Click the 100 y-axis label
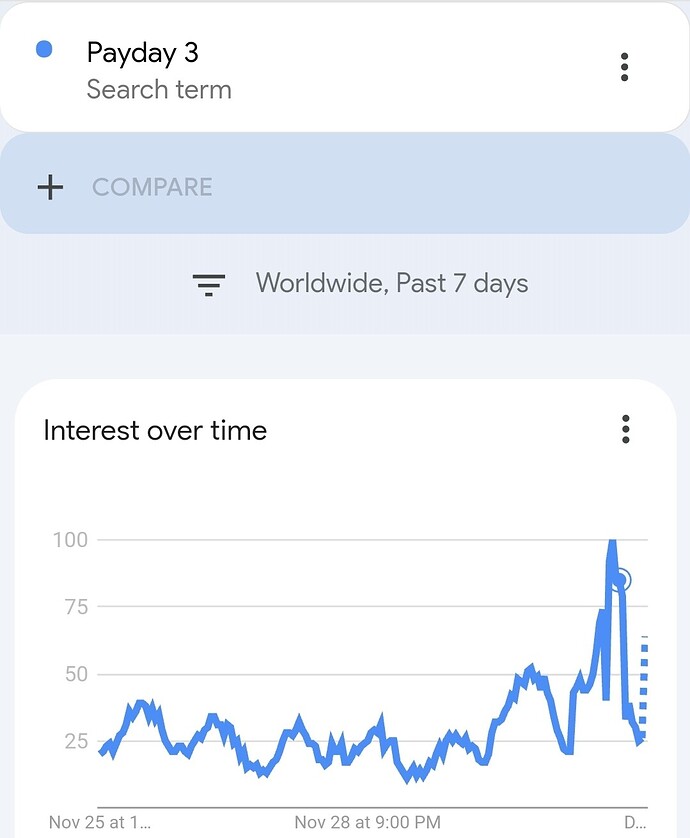The width and height of the screenshot is (690, 838). [x=70, y=540]
